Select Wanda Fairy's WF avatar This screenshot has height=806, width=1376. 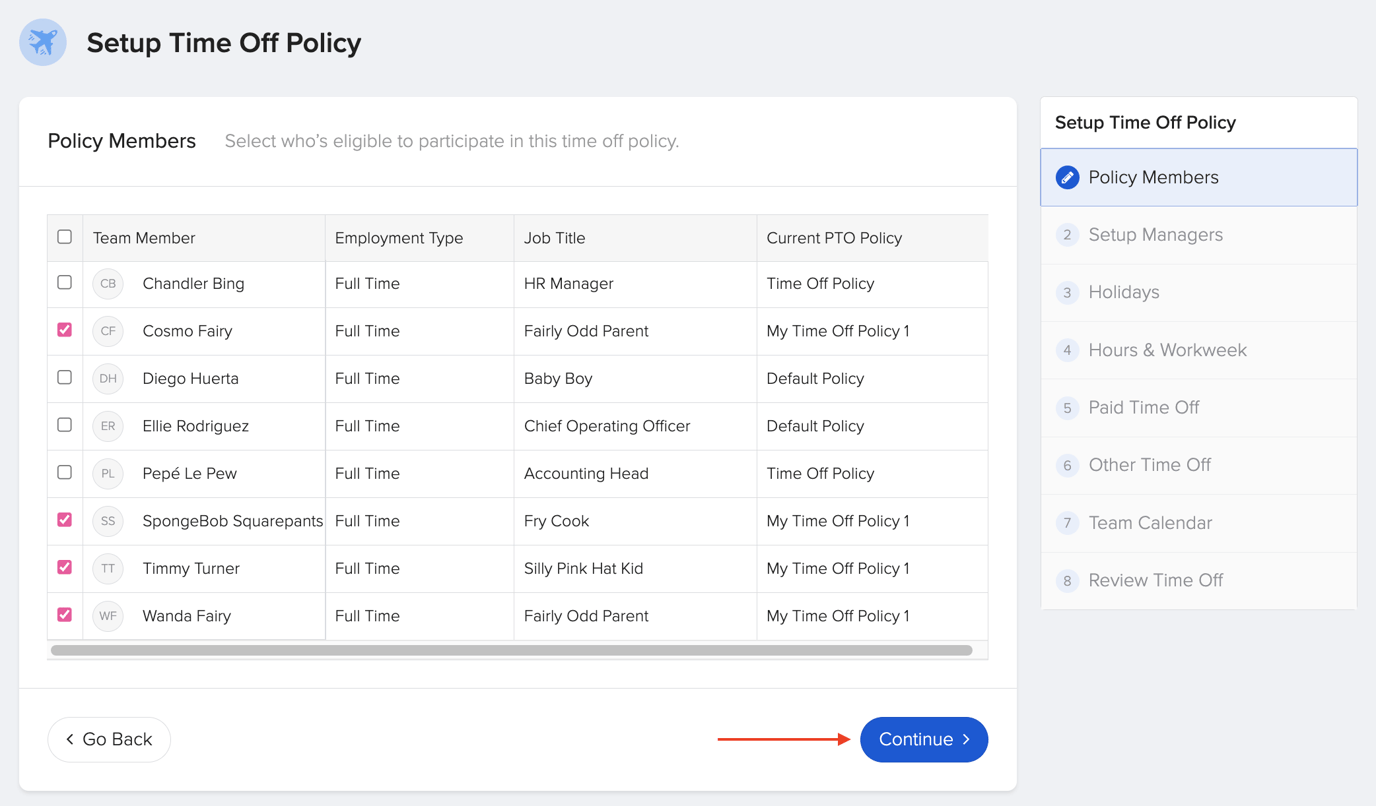(107, 616)
